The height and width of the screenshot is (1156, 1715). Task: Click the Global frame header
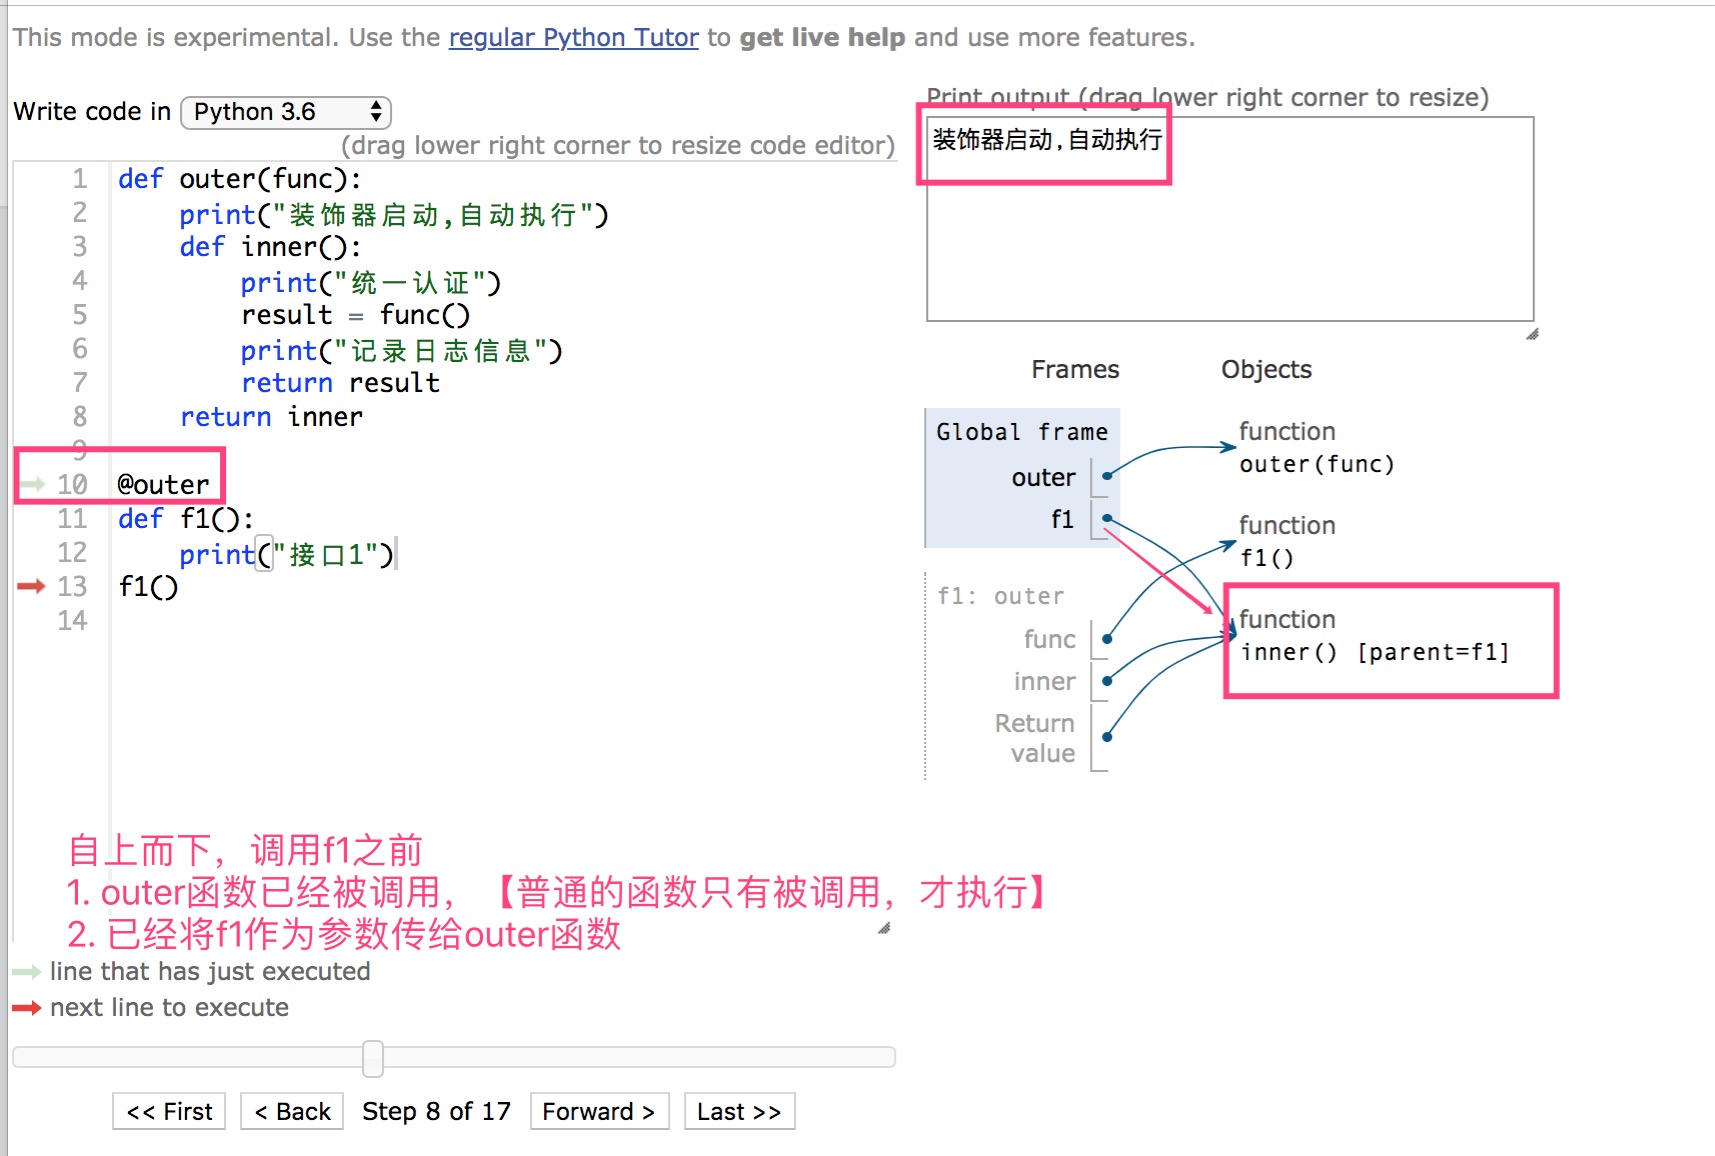tap(1021, 432)
